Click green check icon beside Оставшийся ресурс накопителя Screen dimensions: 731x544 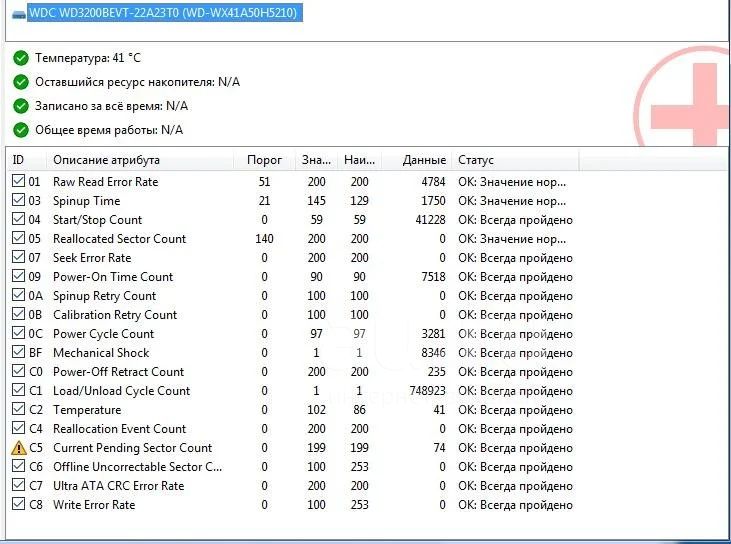coord(21,82)
